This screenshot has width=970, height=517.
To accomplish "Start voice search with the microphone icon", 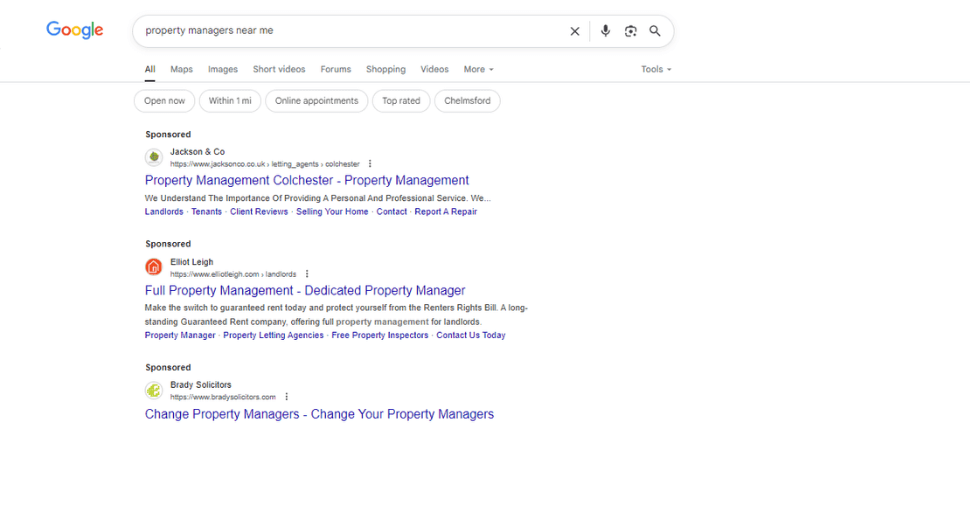I will pyautogui.click(x=605, y=31).
